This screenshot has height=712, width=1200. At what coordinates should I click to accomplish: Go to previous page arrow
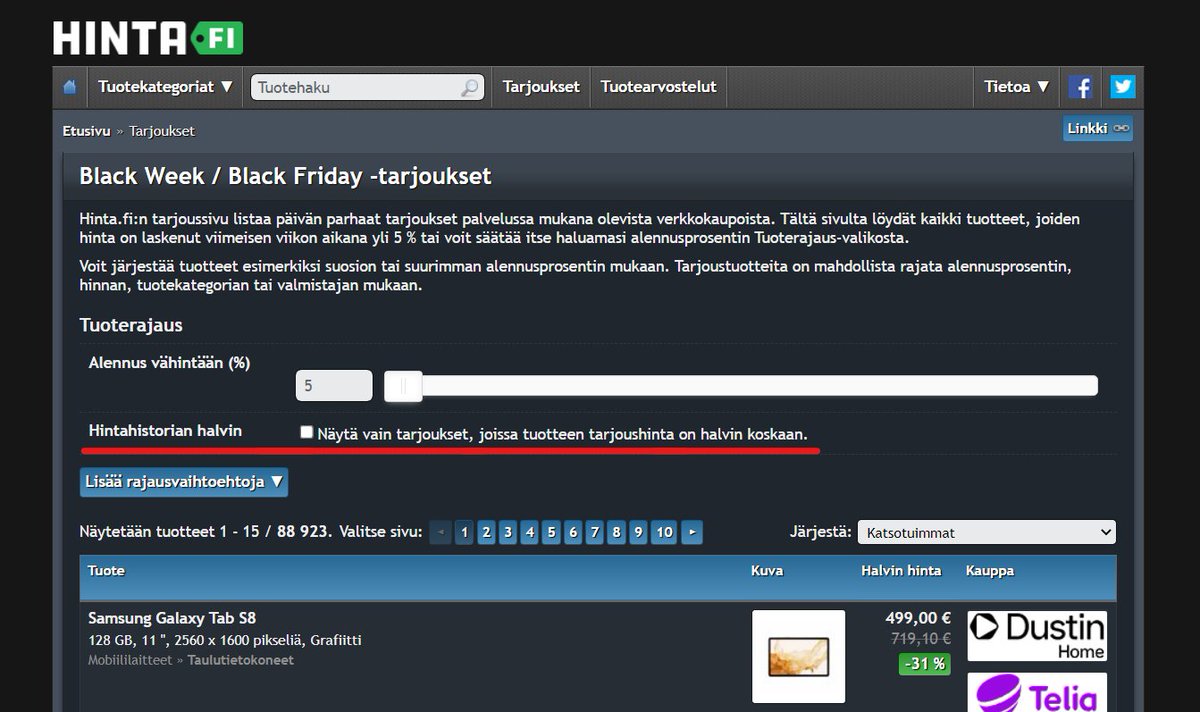pyautogui.click(x=440, y=532)
